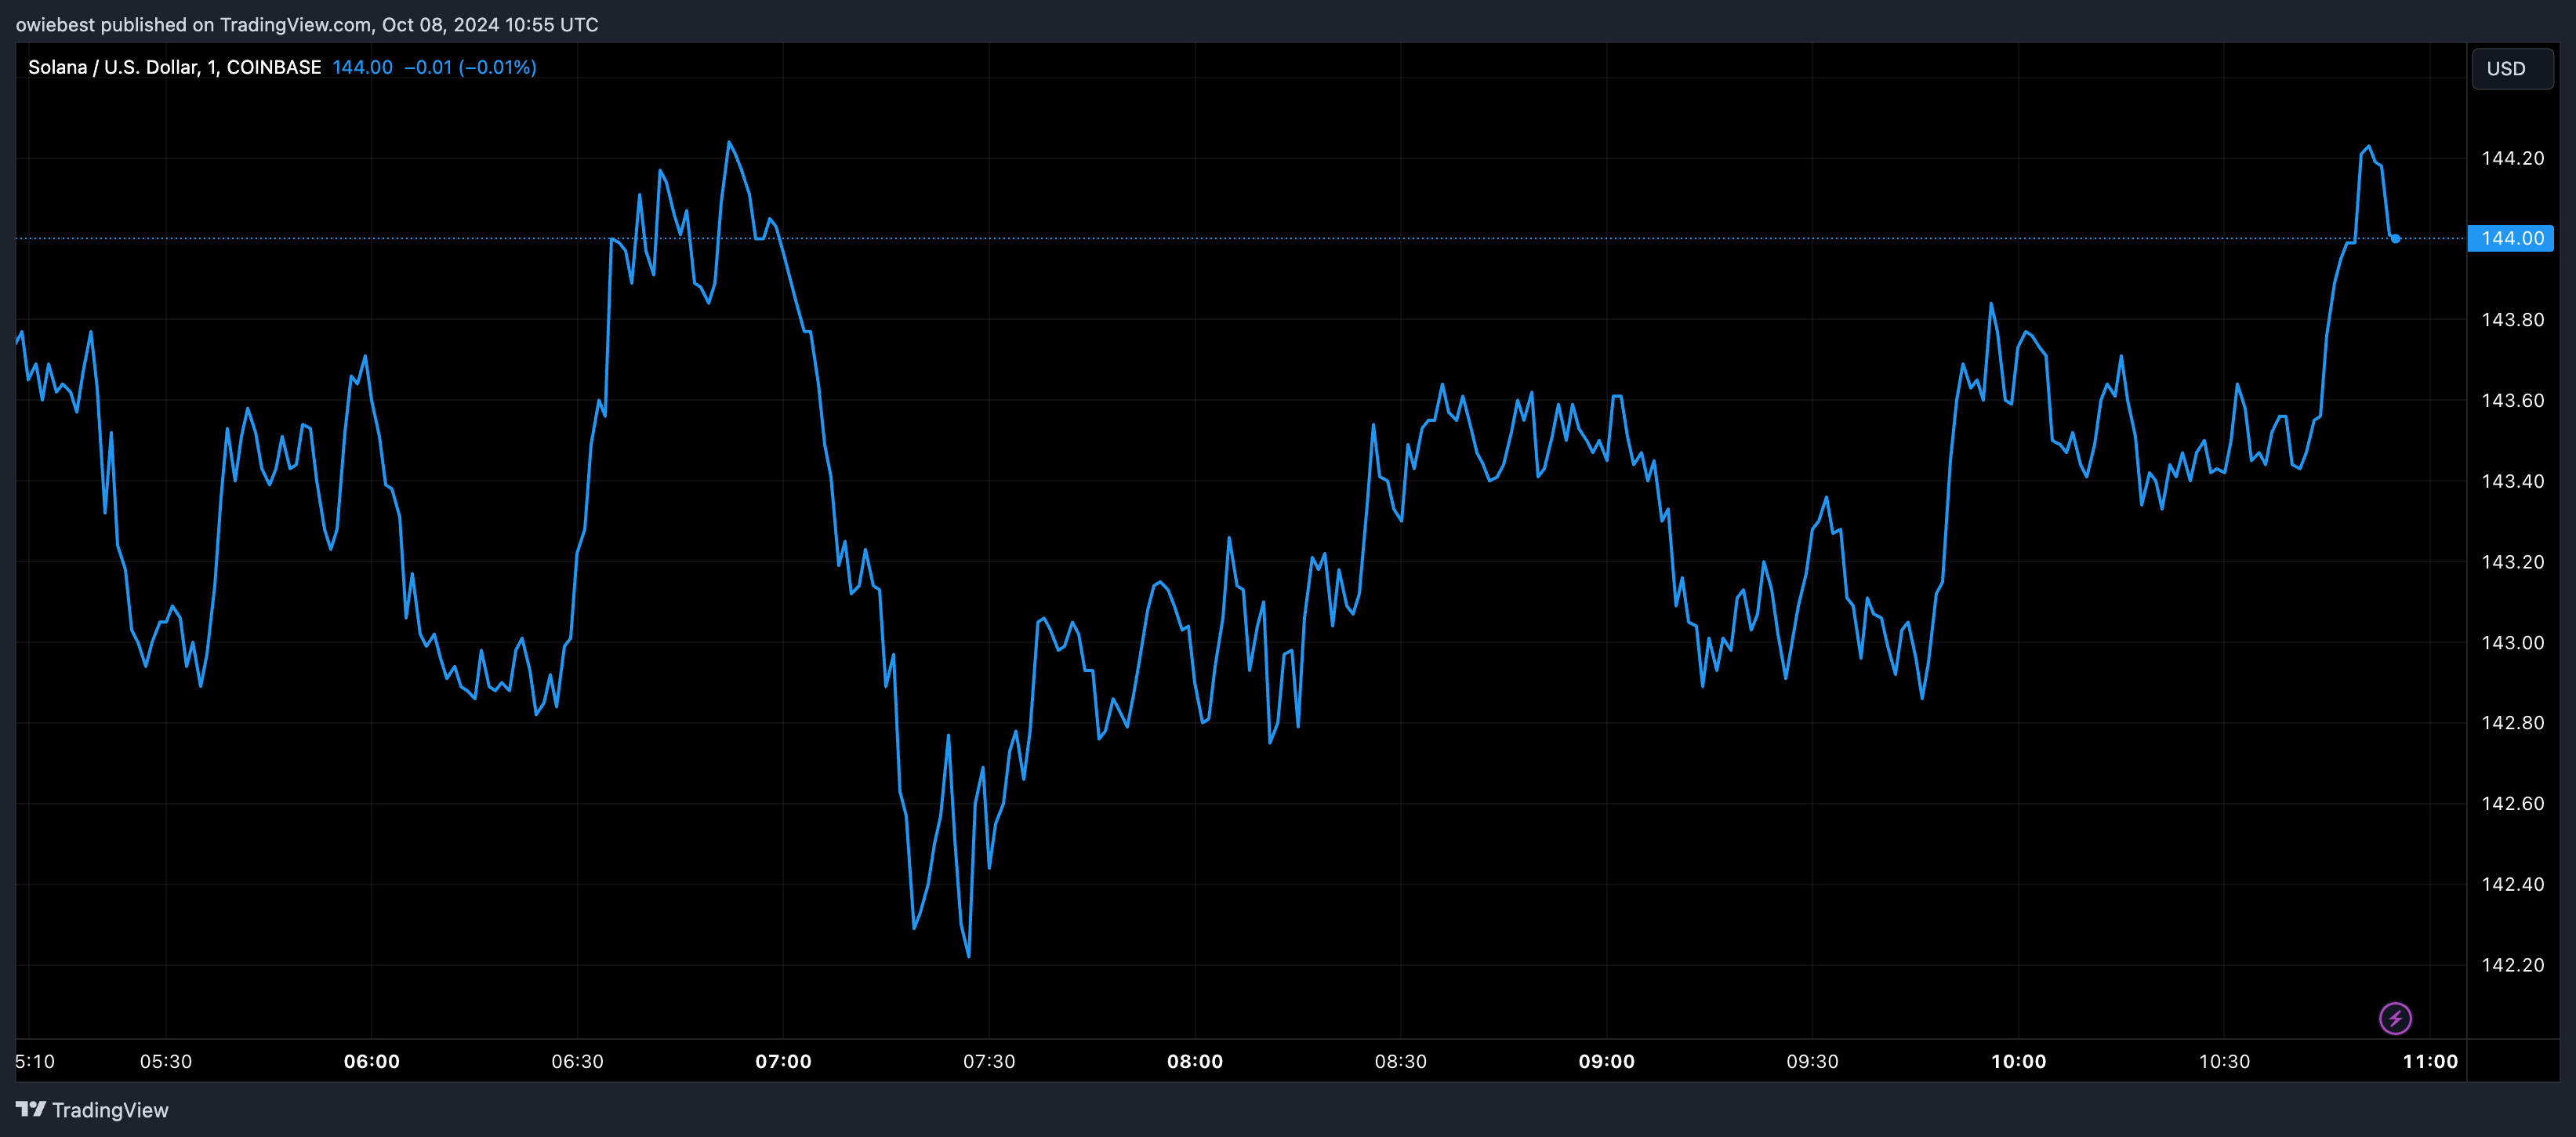The width and height of the screenshot is (2576, 1137).
Task: Click the 07:30 time axis label
Action: coord(989,1061)
